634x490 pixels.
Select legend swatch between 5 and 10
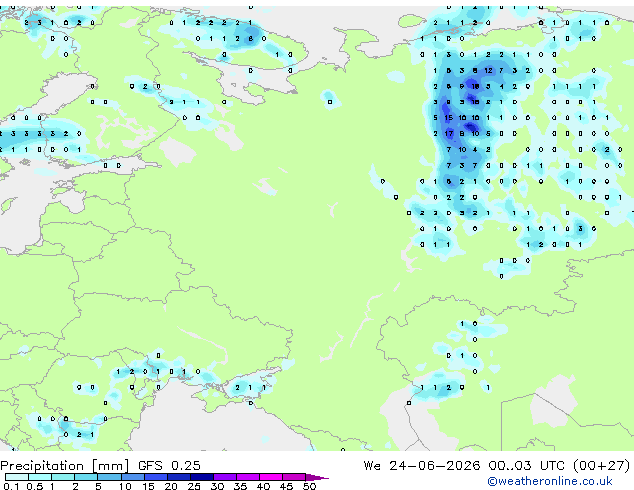point(109,477)
